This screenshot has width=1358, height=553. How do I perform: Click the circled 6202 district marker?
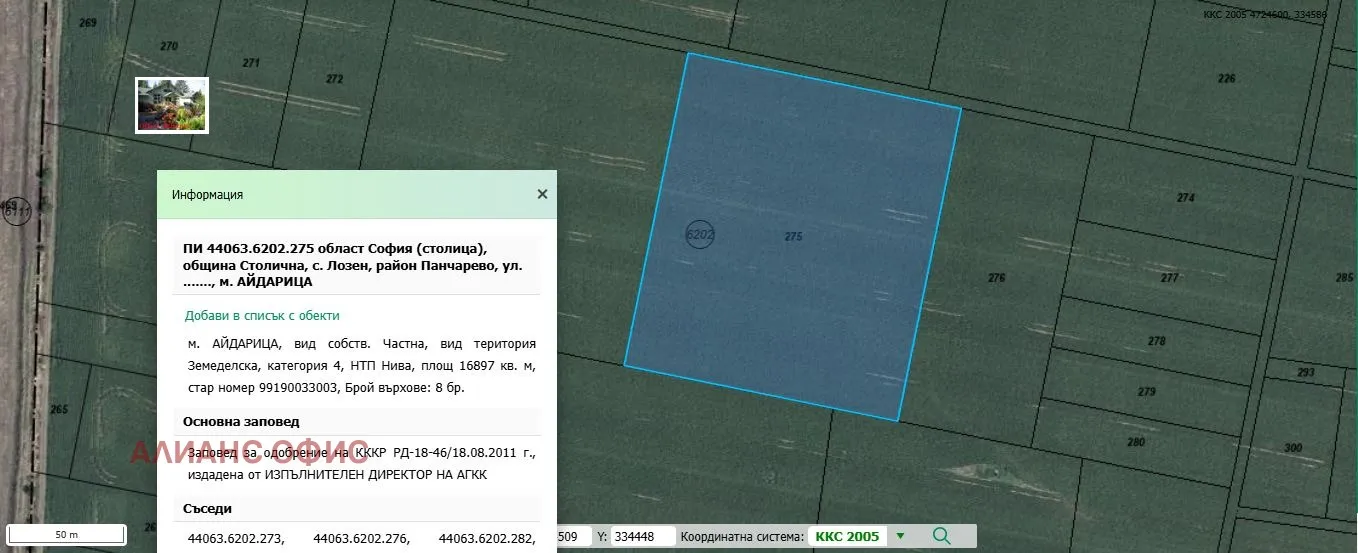pos(700,235)
